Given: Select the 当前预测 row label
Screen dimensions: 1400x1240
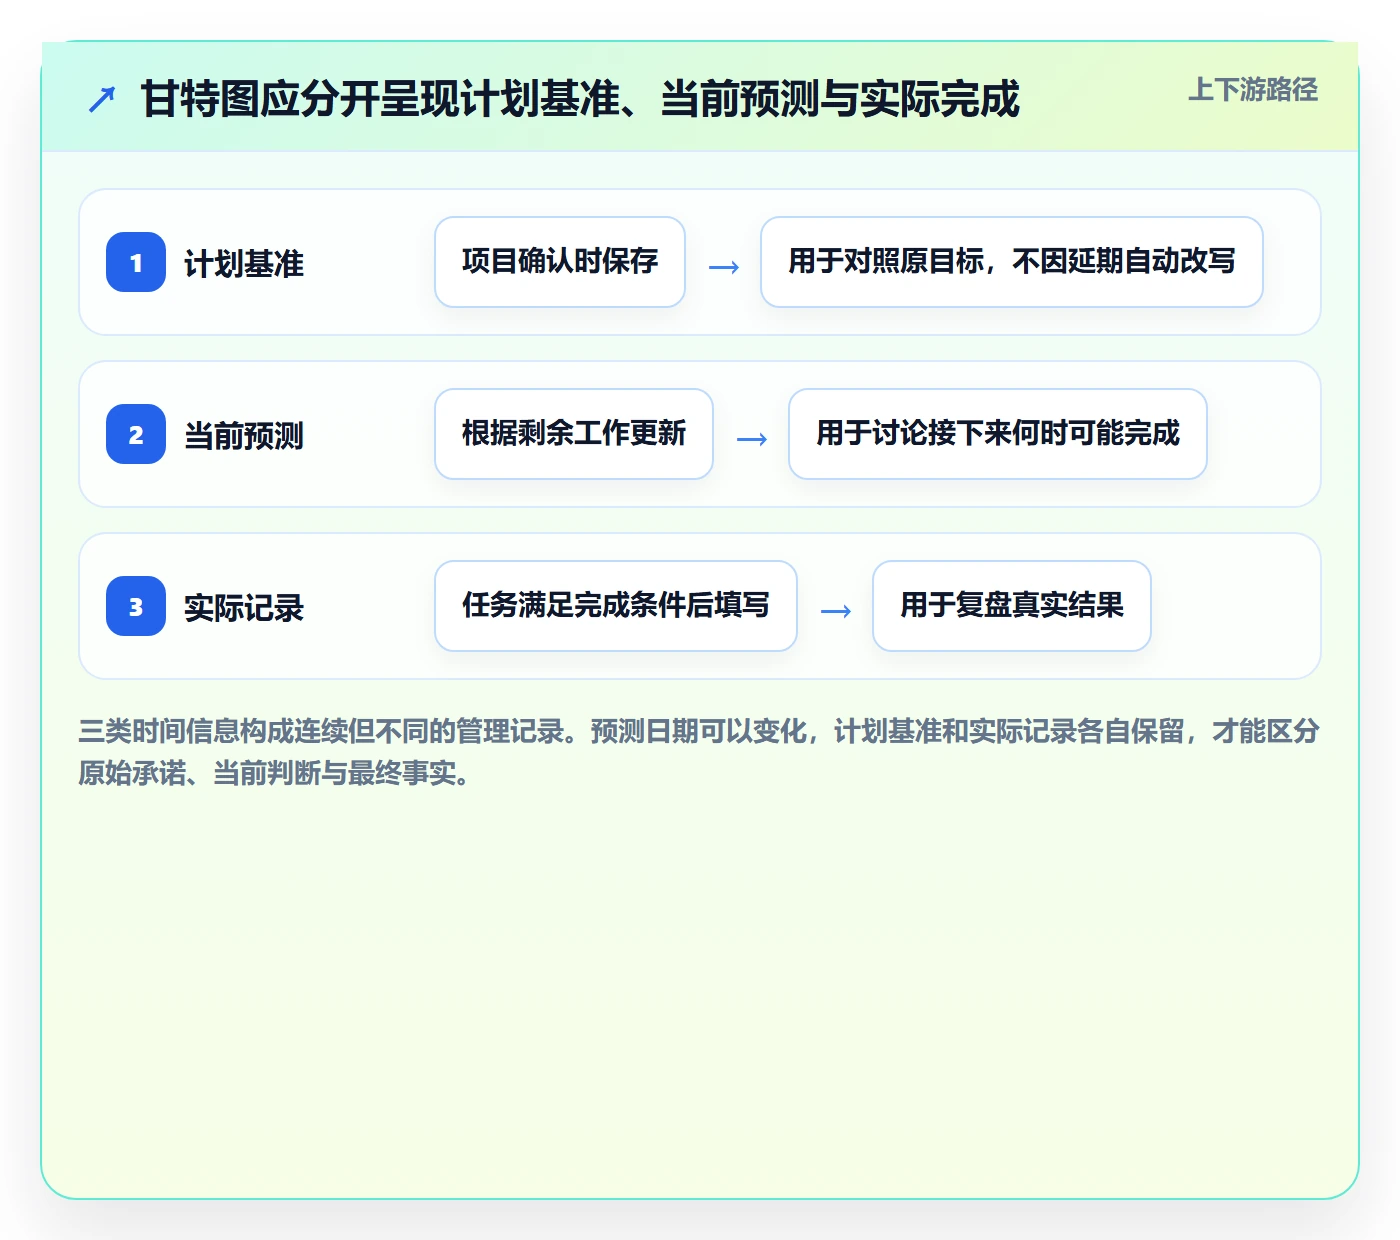Looking at the screenshot, I should pyautogui.click(x=244, y=436).
